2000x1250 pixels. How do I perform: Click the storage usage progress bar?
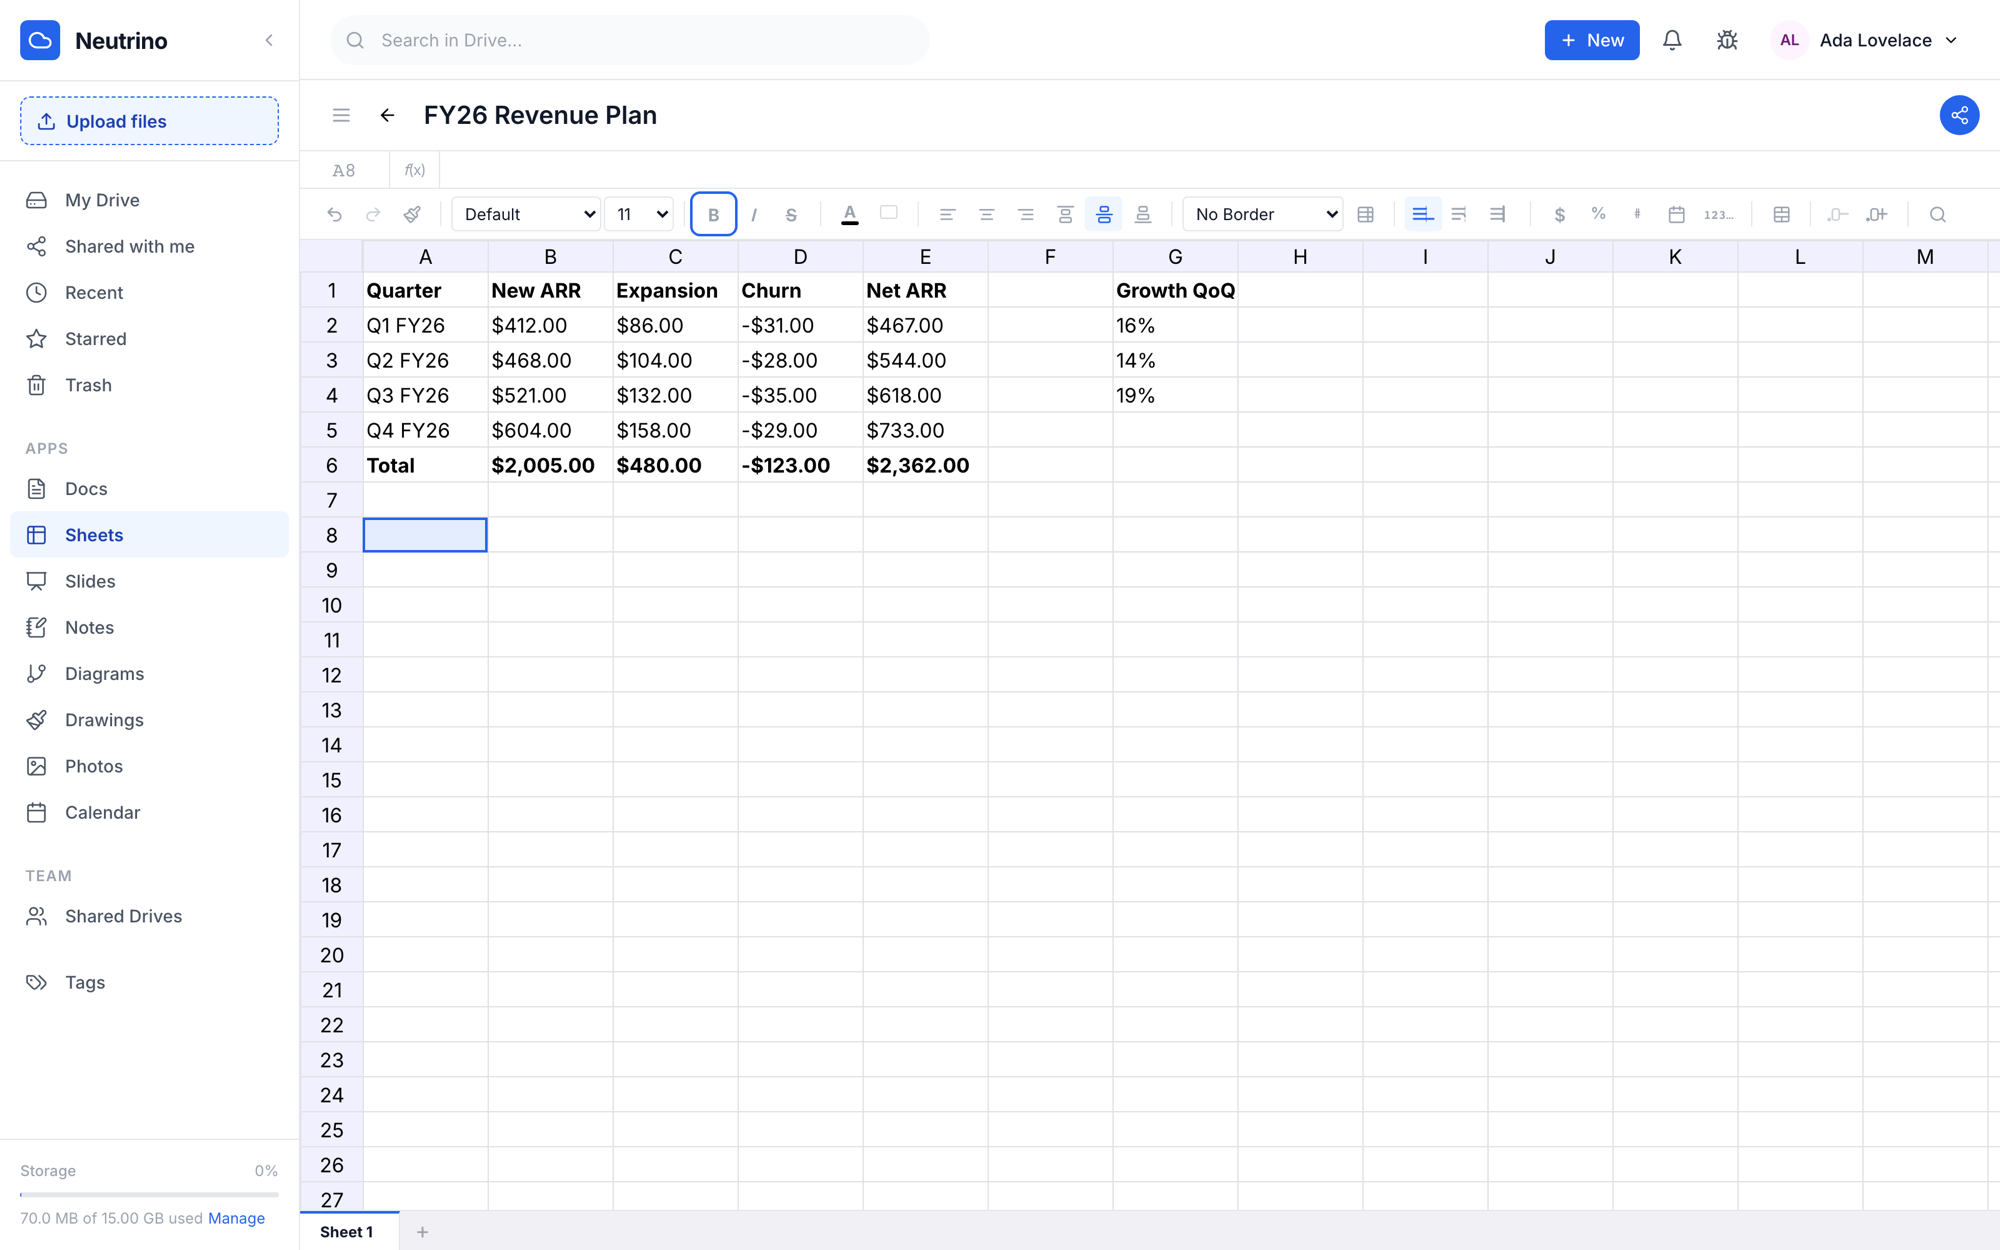coord(149,1194)
